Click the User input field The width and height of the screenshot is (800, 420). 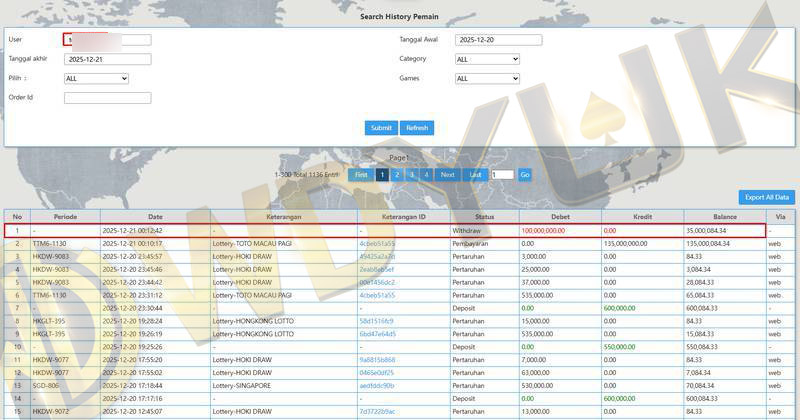click(x=107, y=40)
